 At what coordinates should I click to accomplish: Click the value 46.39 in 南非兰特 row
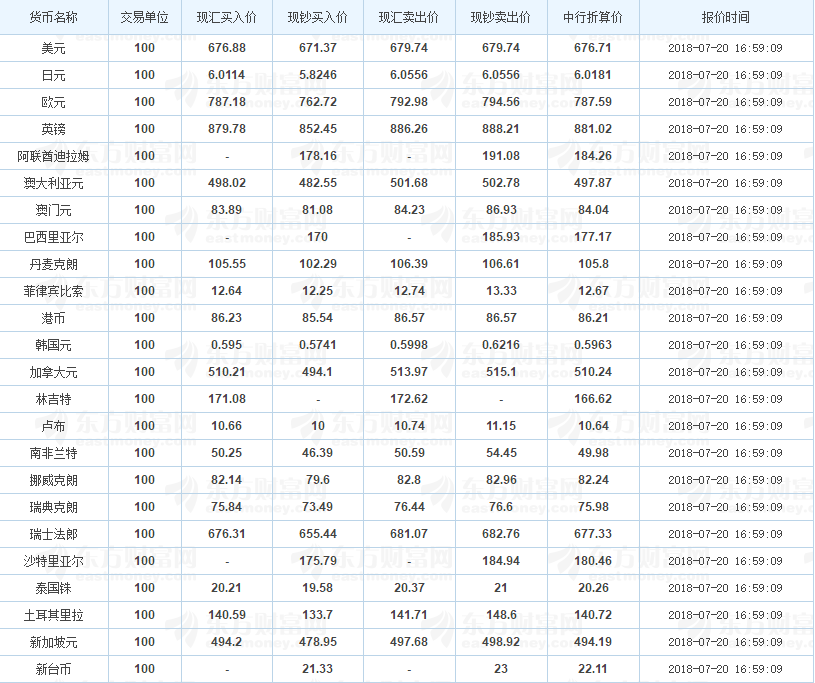pyautogui.click(x=318, y=453)
